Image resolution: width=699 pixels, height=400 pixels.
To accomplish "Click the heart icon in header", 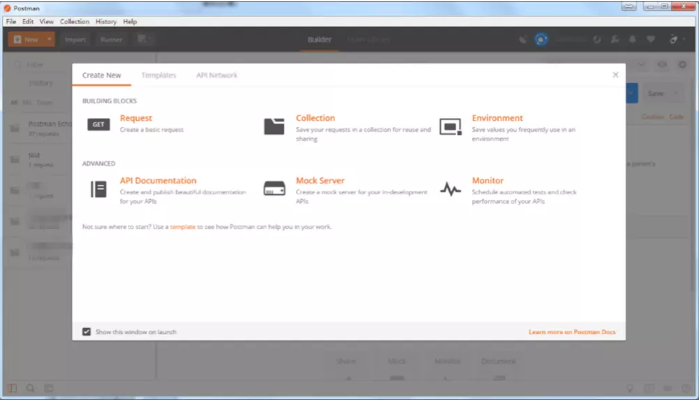I will click(651, 39).
